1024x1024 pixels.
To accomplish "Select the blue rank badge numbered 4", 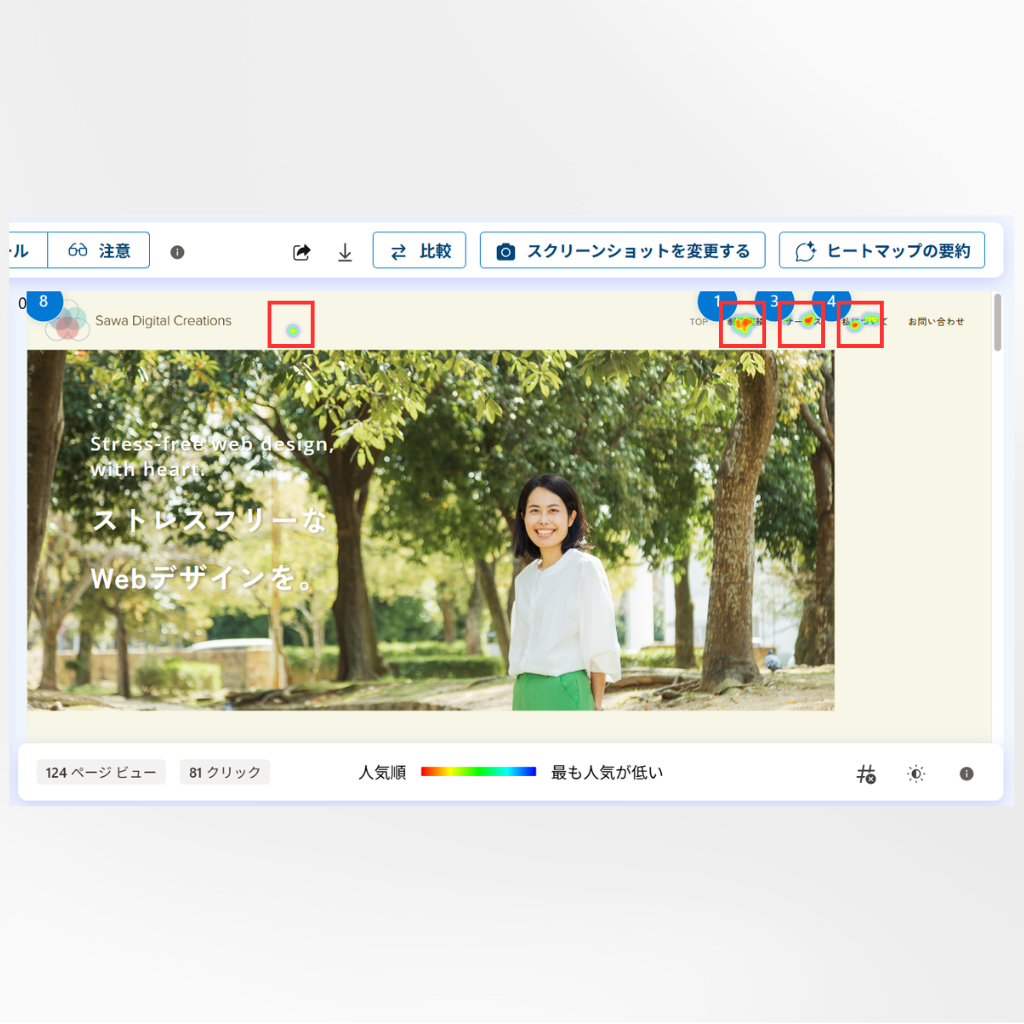I will [x=831, y=301].
